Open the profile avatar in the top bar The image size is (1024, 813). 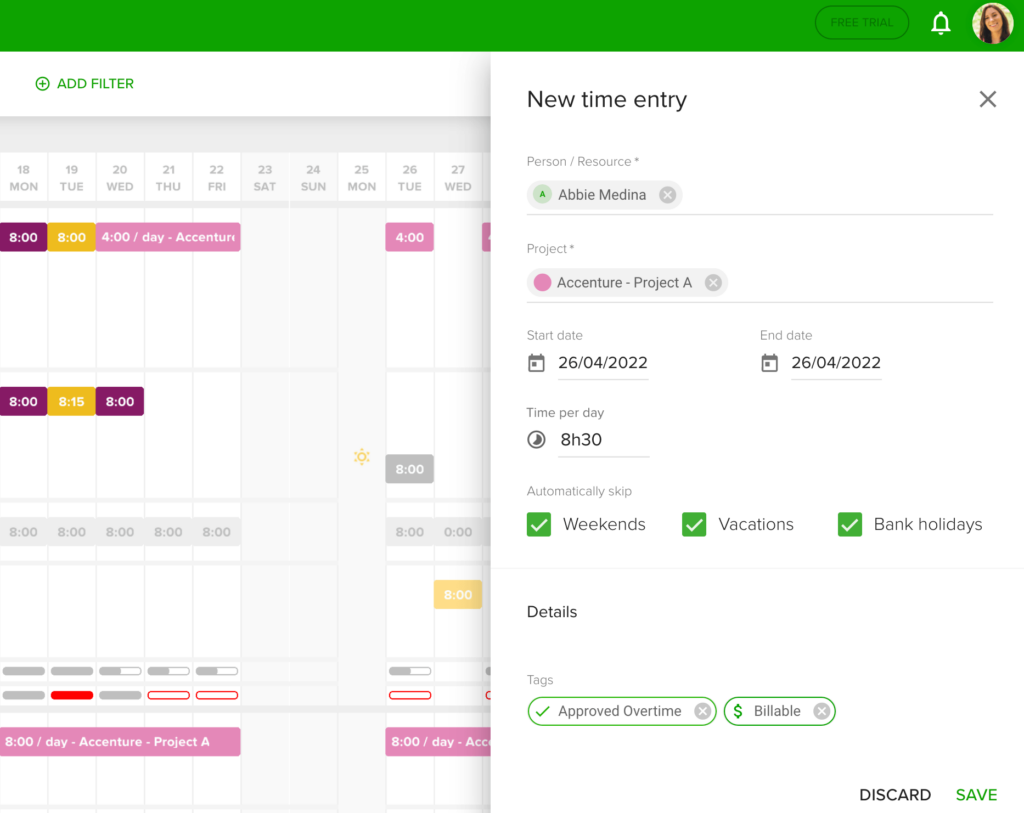pos(992,22)
